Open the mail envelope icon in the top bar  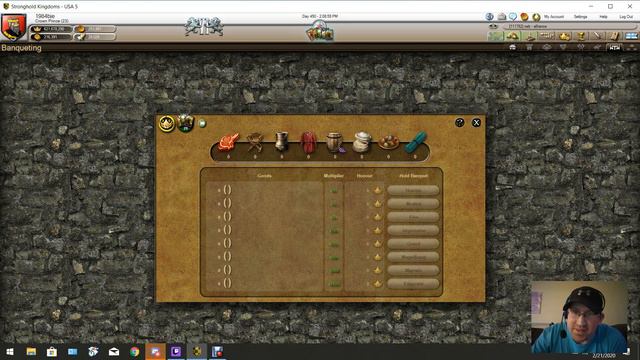click(x=502, y=17)
